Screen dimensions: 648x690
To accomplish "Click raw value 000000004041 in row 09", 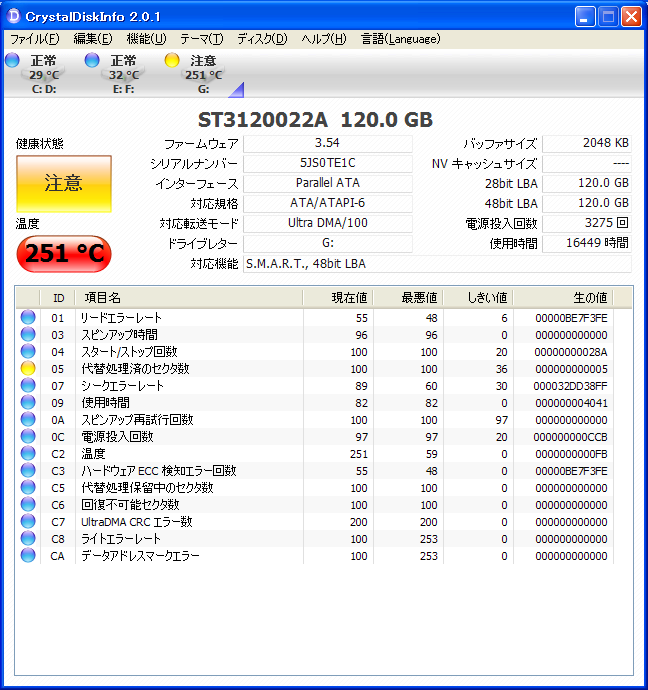I will coord(571,403).
